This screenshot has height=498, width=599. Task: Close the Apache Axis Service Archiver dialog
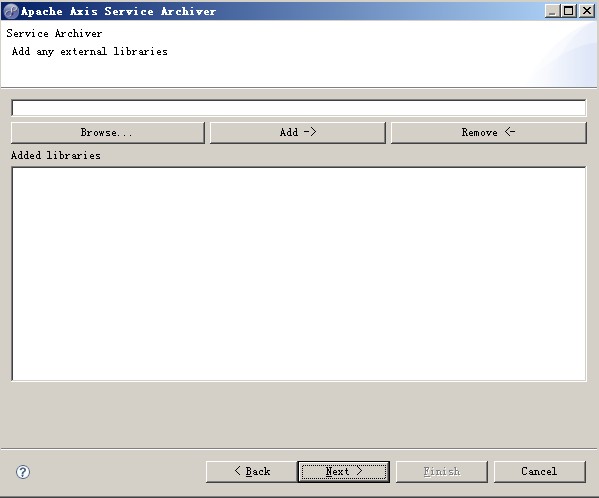tap(586, 11)
